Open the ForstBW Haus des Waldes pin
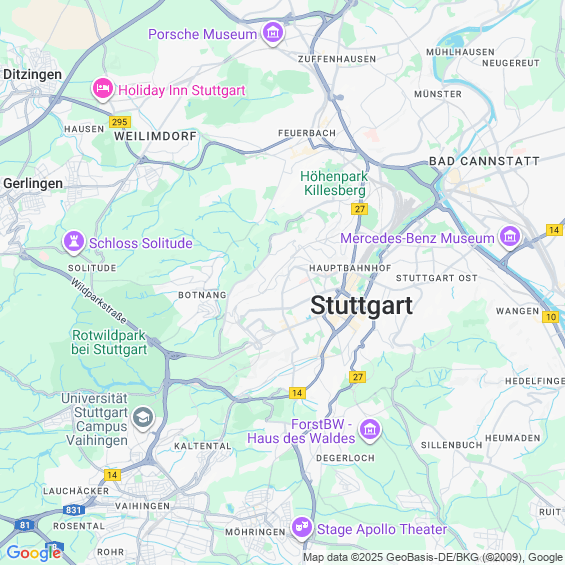The height and width of the screenshot is (565, 565). (369, 430)
